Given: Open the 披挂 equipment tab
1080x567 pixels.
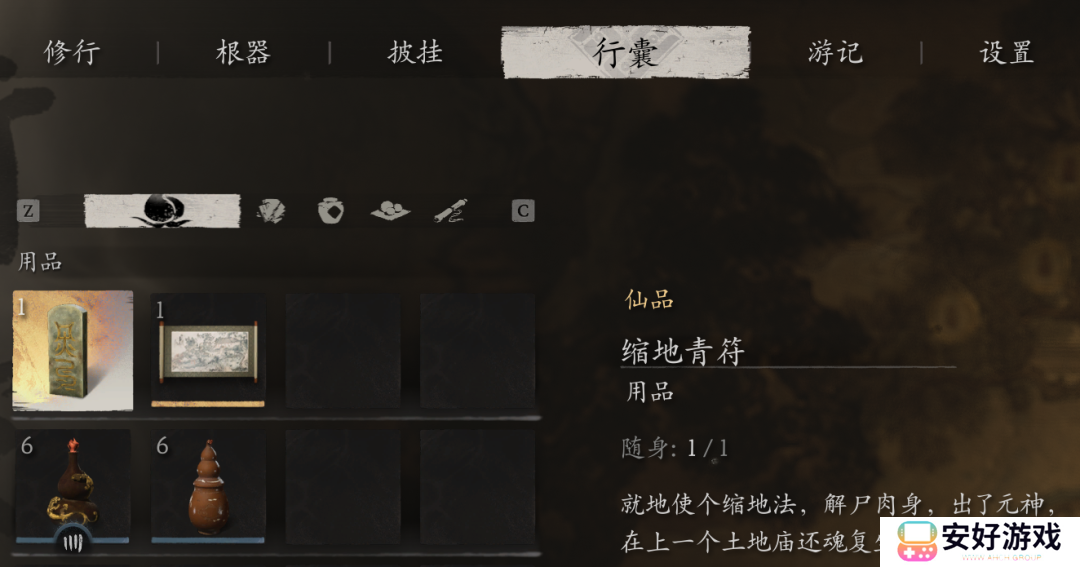Looking at the screenshot, I should tap(415, 52).
